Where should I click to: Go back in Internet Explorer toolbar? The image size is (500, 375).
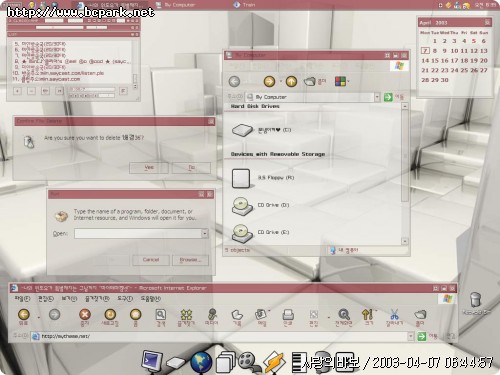point(24,314)
